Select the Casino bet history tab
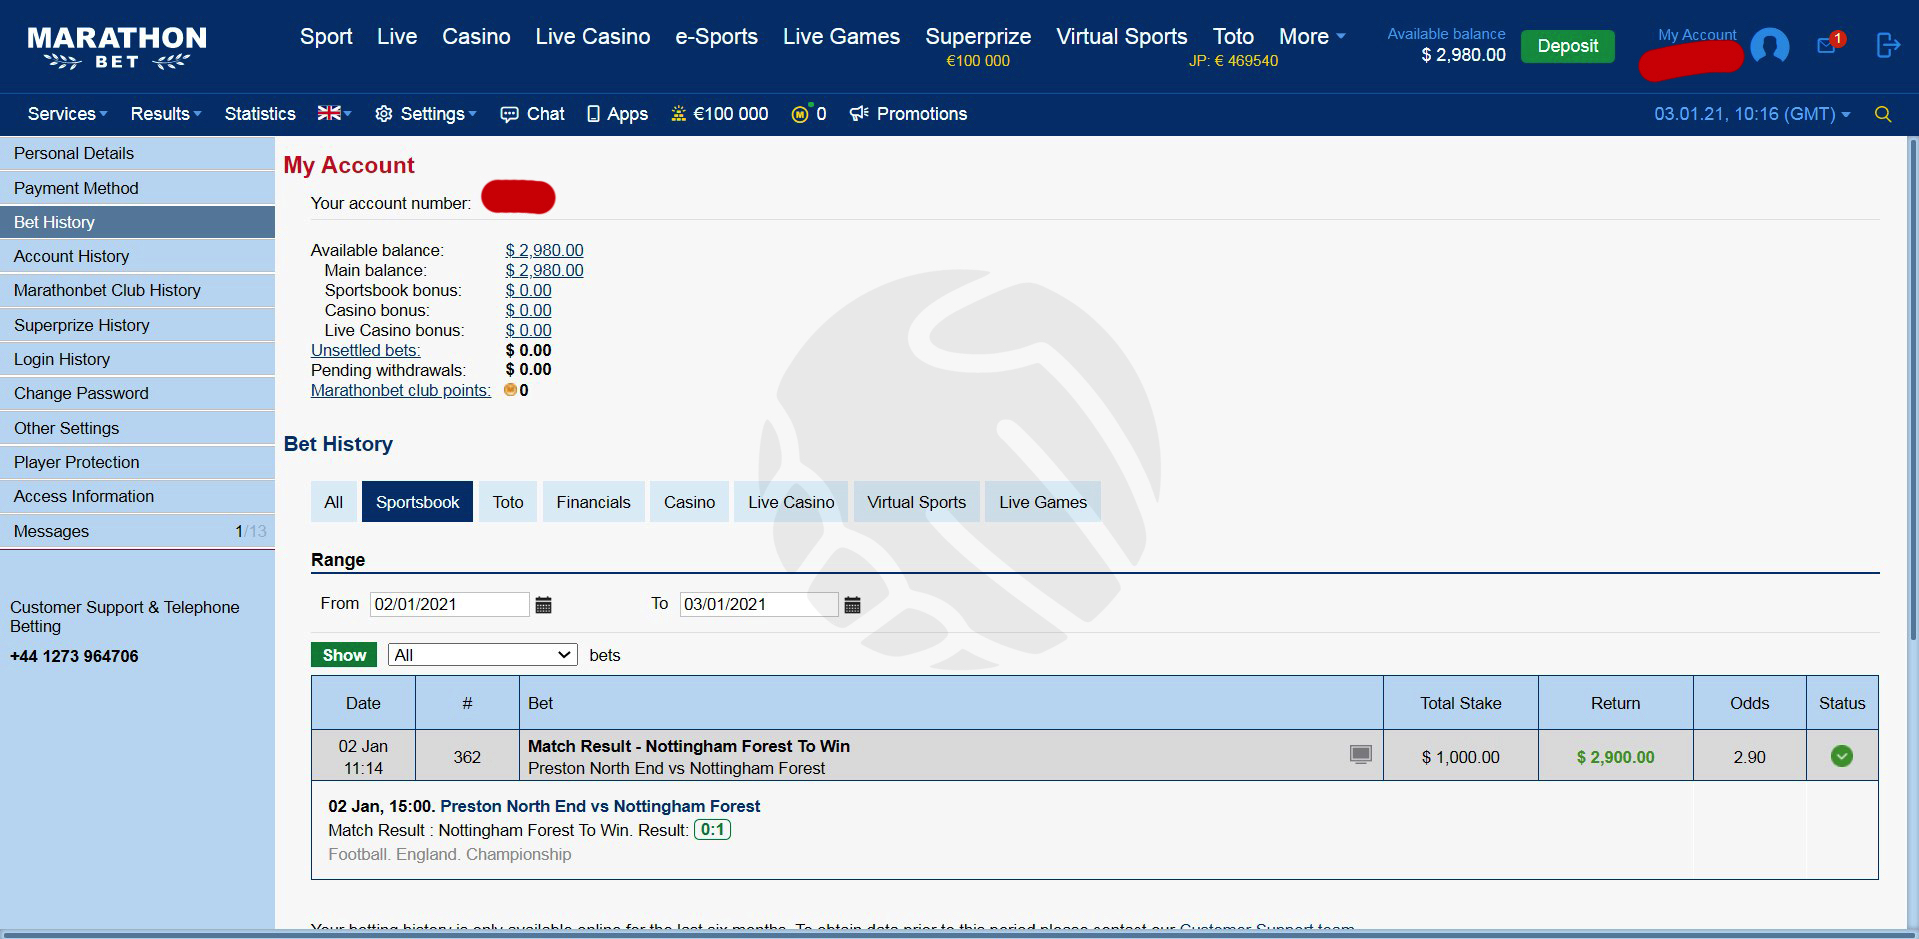Viewport: 1919px width, 939px height. pos(689,502)
